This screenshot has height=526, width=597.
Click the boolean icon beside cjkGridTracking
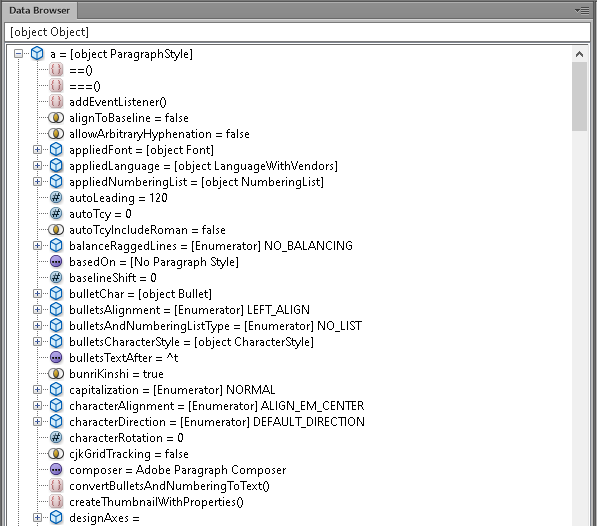[56, 454]
